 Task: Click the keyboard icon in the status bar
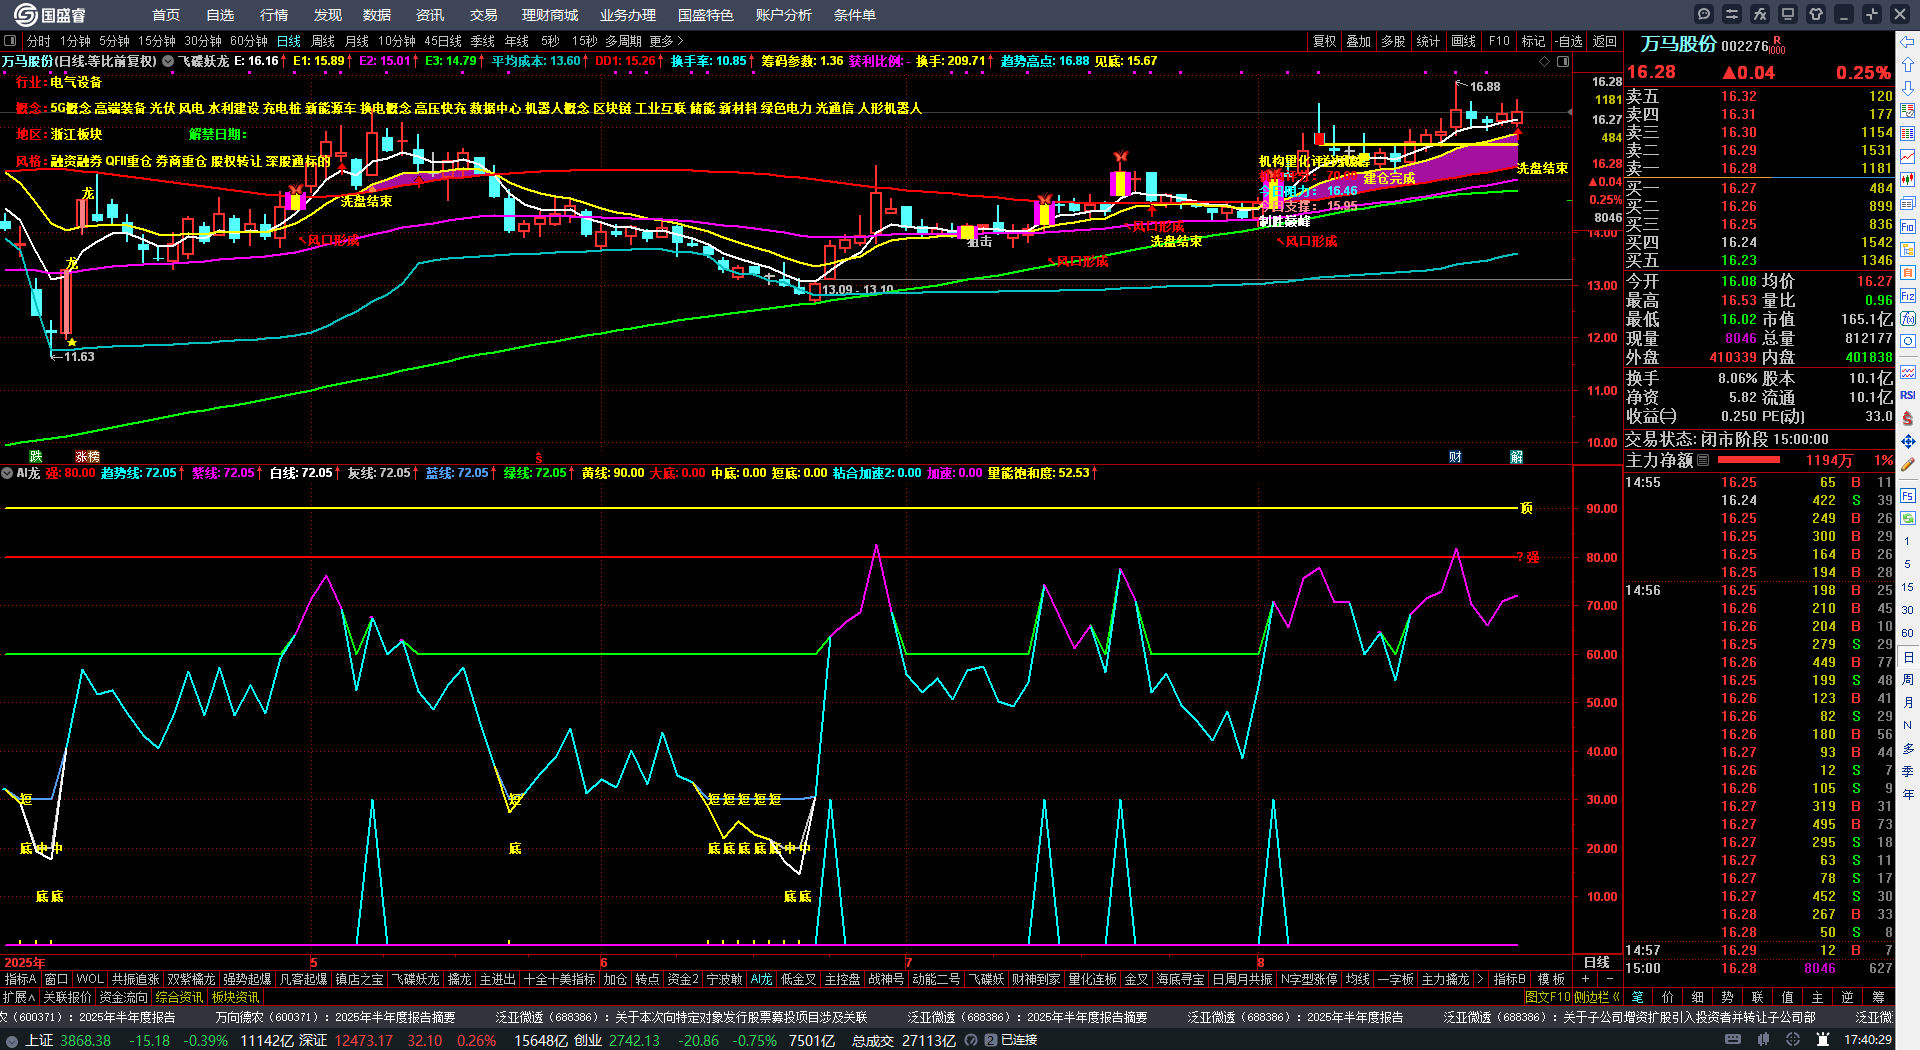[x=1733, y=1040]
